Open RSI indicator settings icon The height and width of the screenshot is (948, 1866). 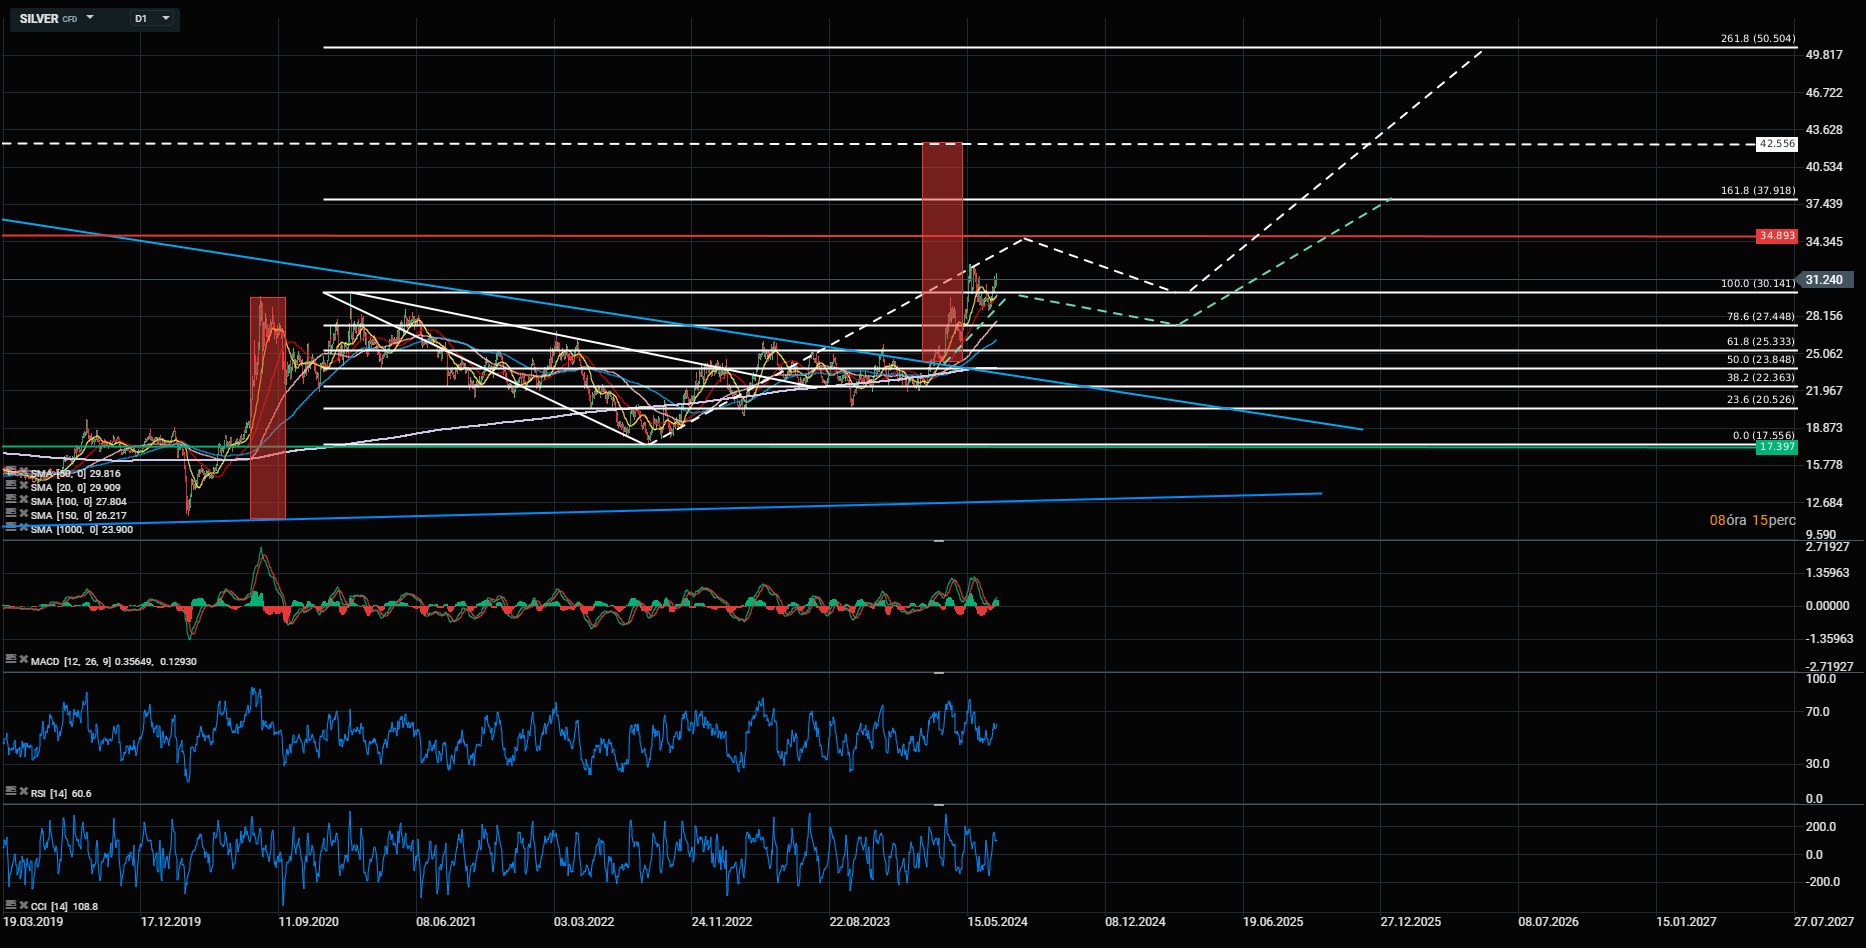[x=11, y=791]
